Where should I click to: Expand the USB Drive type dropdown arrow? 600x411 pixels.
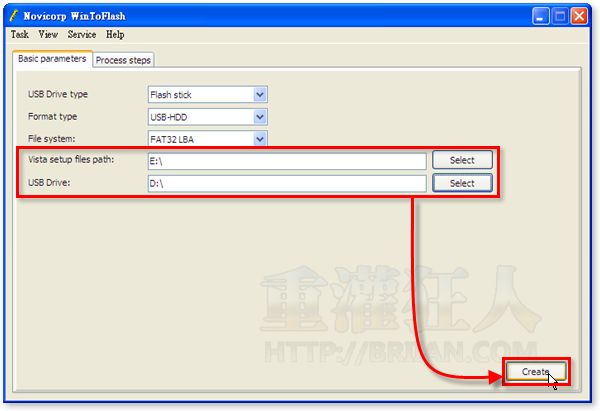[260, 95]
